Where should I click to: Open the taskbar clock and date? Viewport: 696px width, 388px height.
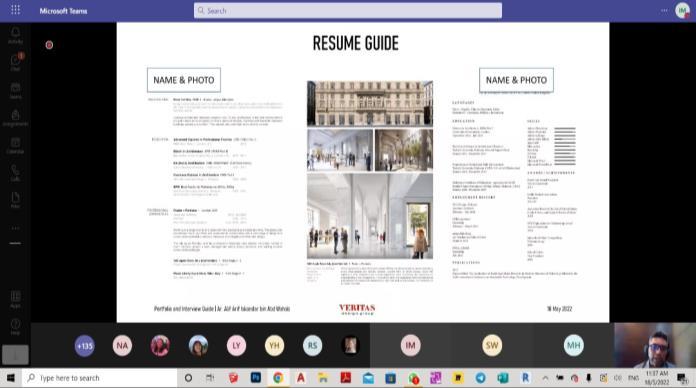pyautogui.click(x=656, y=378)
